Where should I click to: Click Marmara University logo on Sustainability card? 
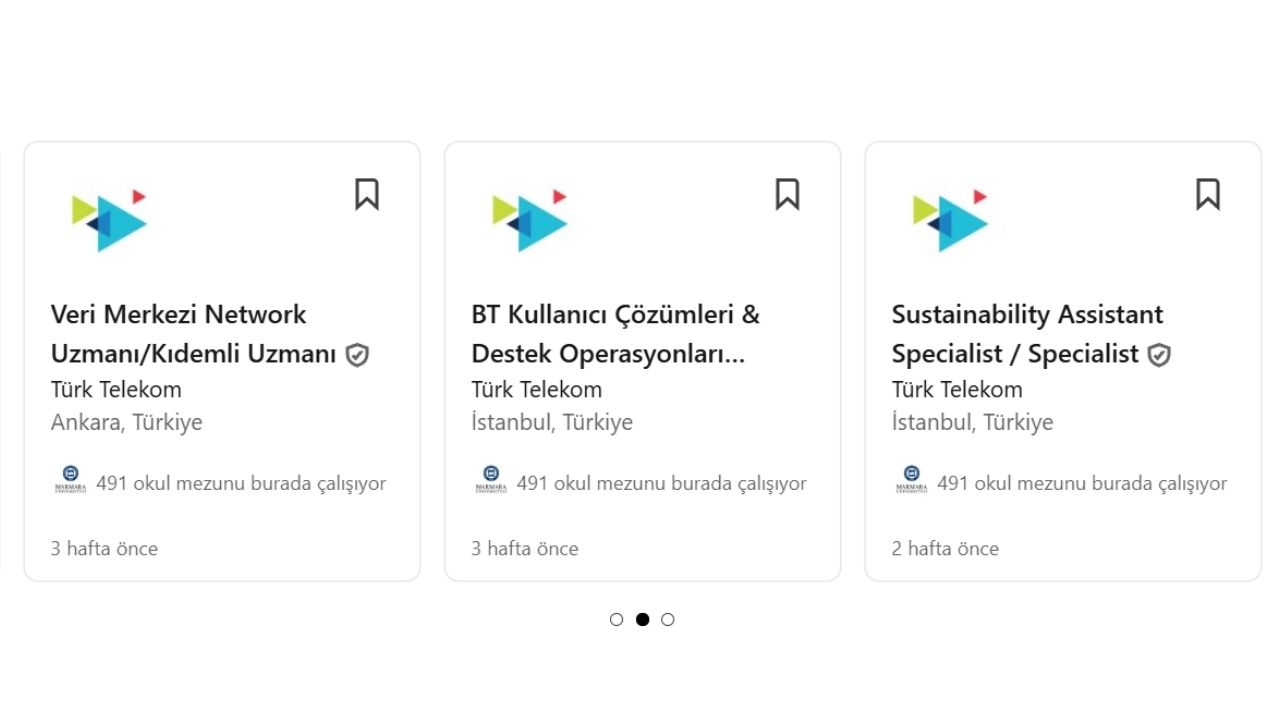(911, 480)
